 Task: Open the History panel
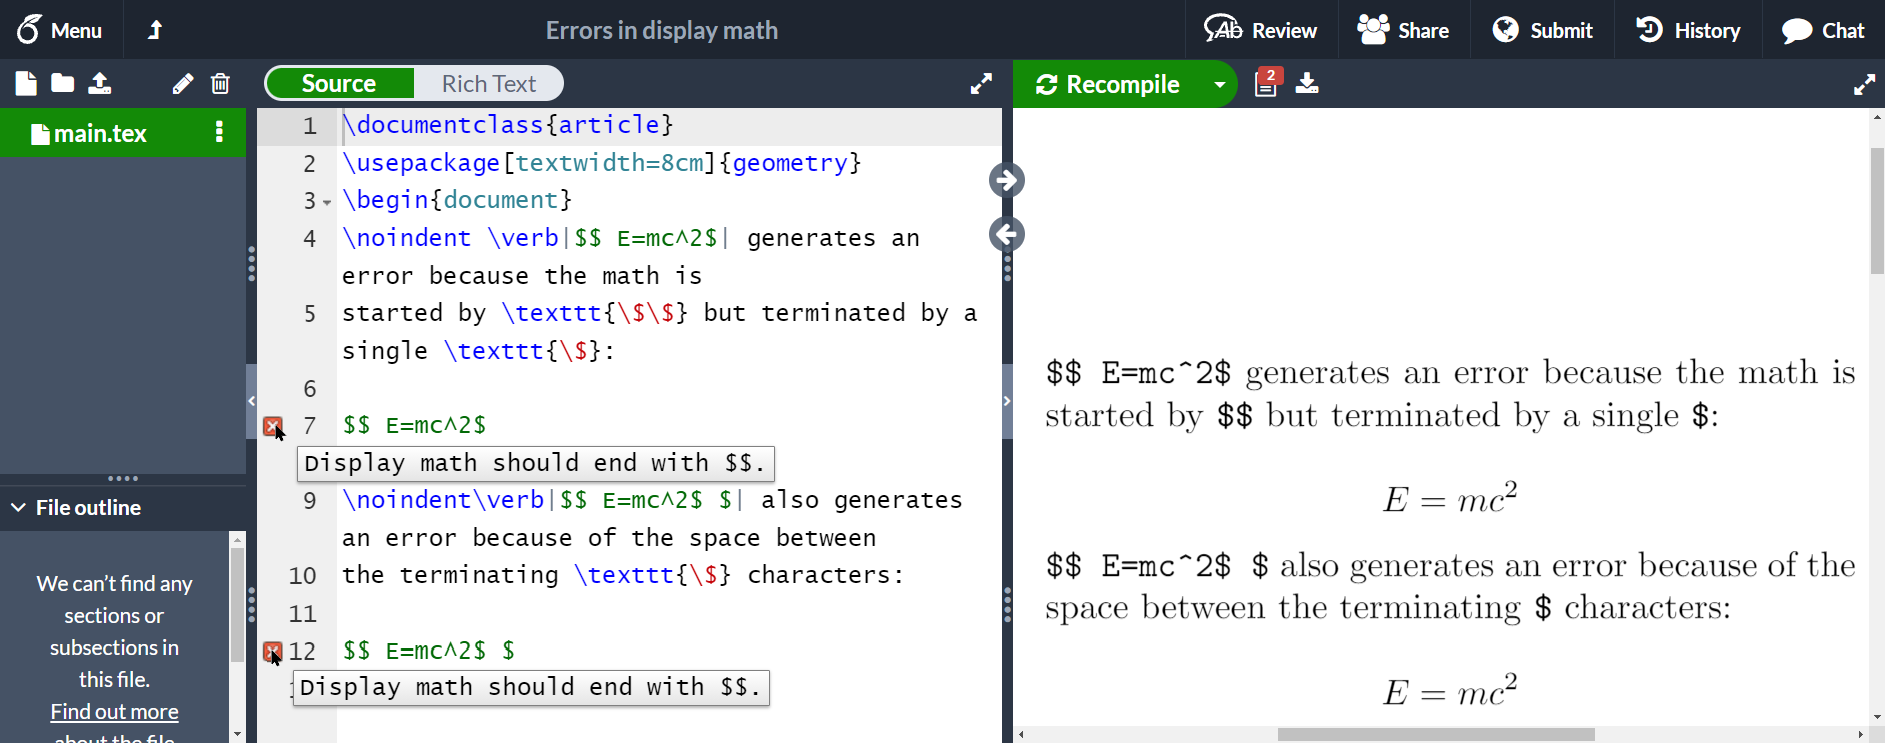coord(1688,30)
